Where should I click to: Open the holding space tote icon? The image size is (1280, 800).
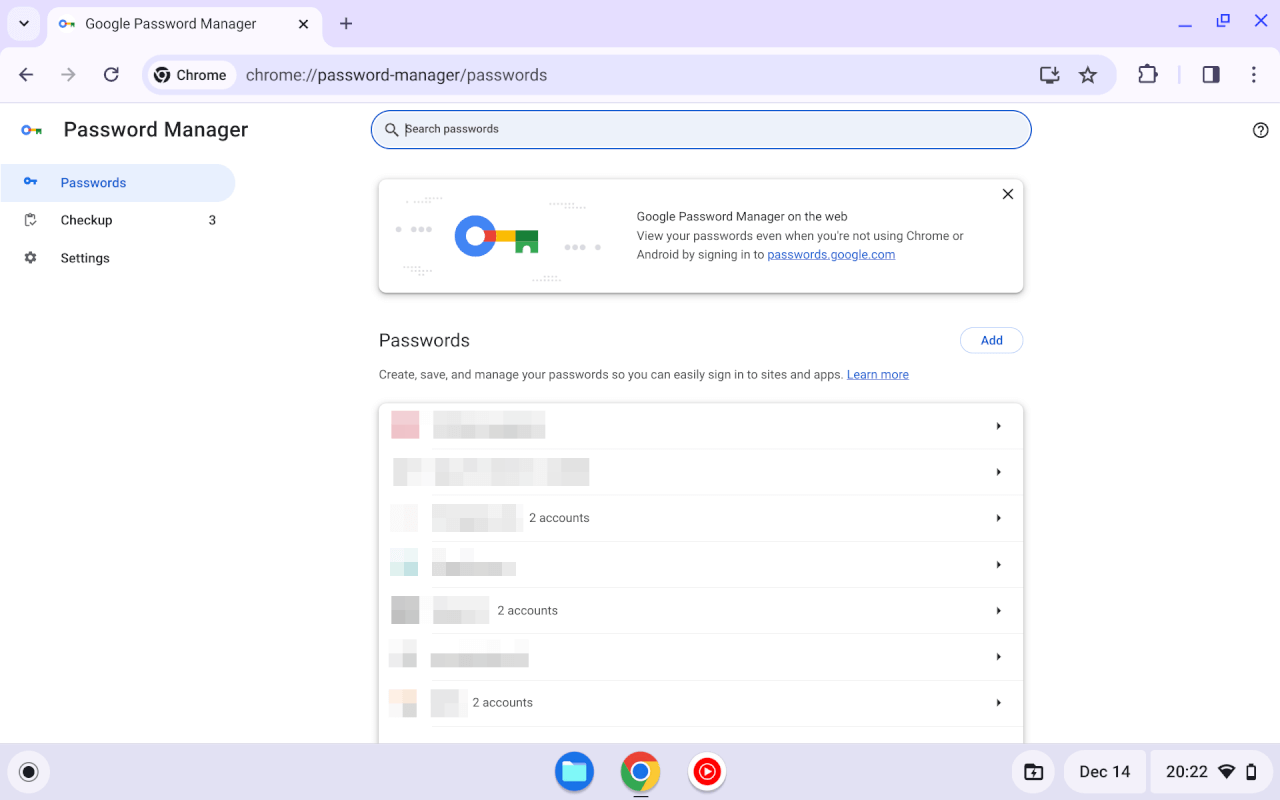click(x=1033, y=772)
